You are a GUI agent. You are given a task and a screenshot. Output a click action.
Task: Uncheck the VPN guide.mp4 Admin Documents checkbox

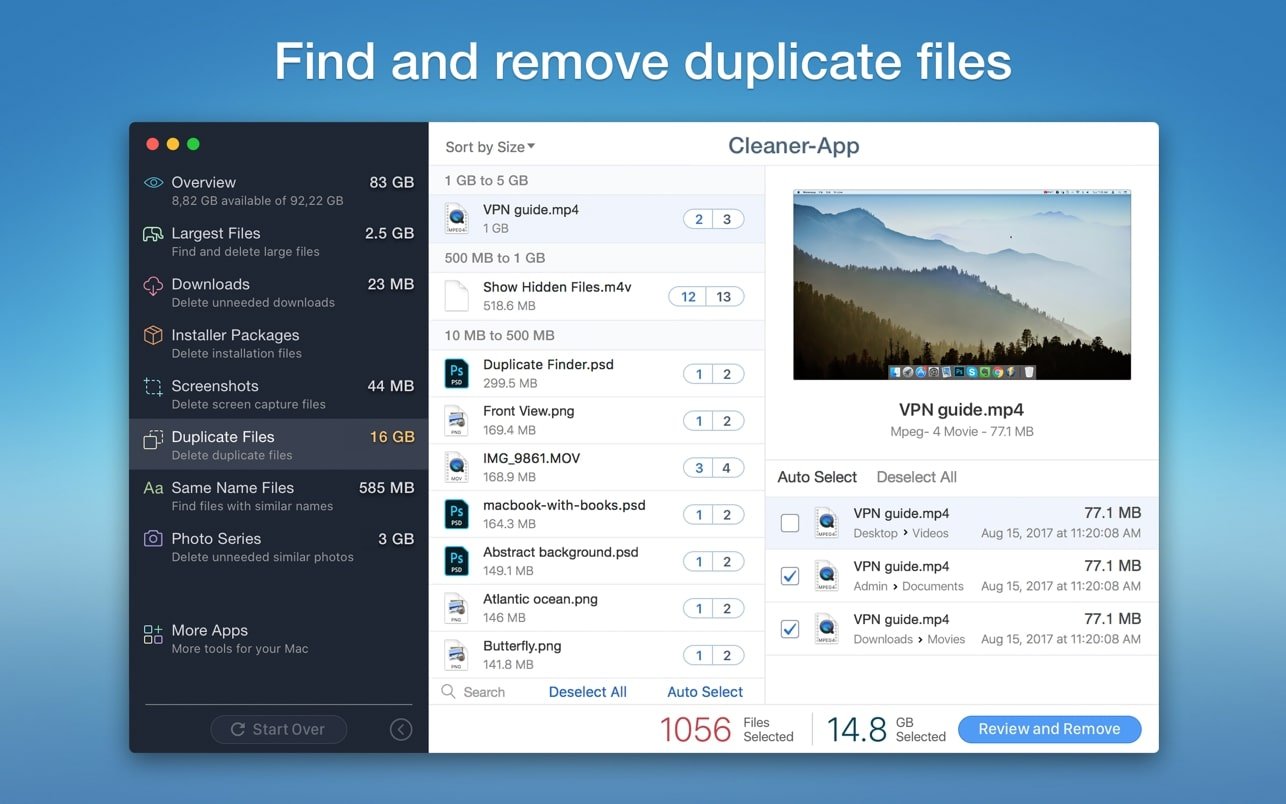pyautogui.click(x=790, y=576)
